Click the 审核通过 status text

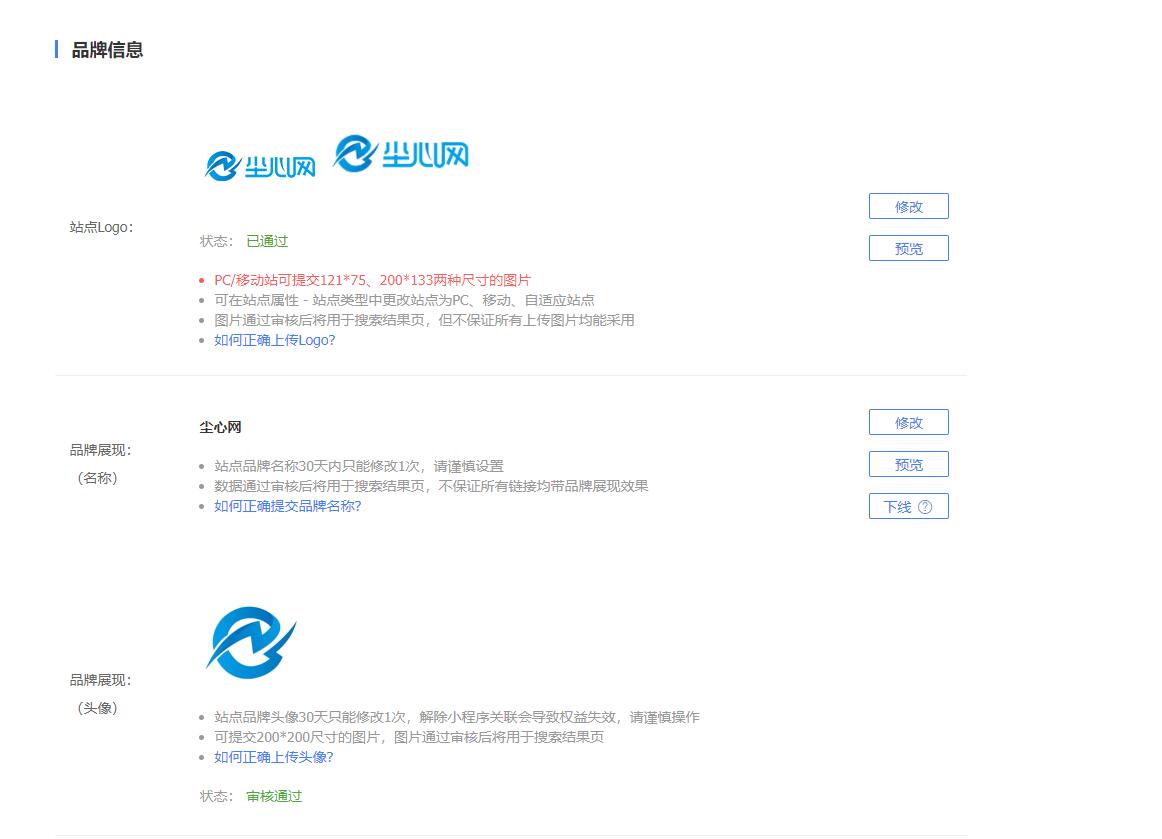(274, 796)
